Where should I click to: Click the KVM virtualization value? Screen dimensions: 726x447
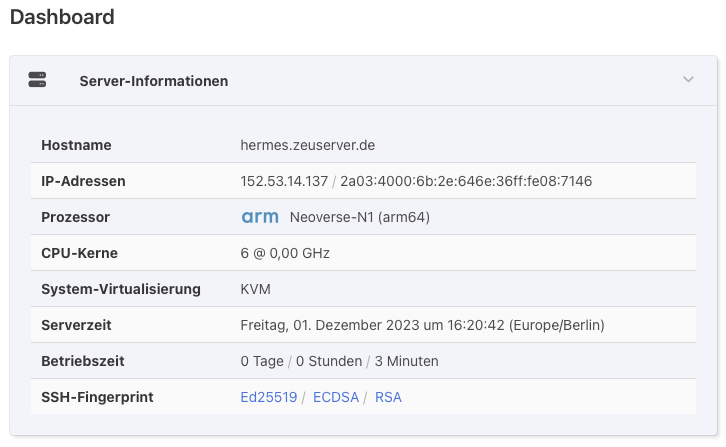[x=256, y=289]
